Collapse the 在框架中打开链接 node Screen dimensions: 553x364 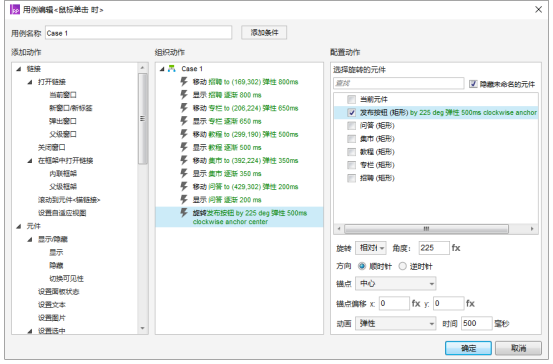30,160
